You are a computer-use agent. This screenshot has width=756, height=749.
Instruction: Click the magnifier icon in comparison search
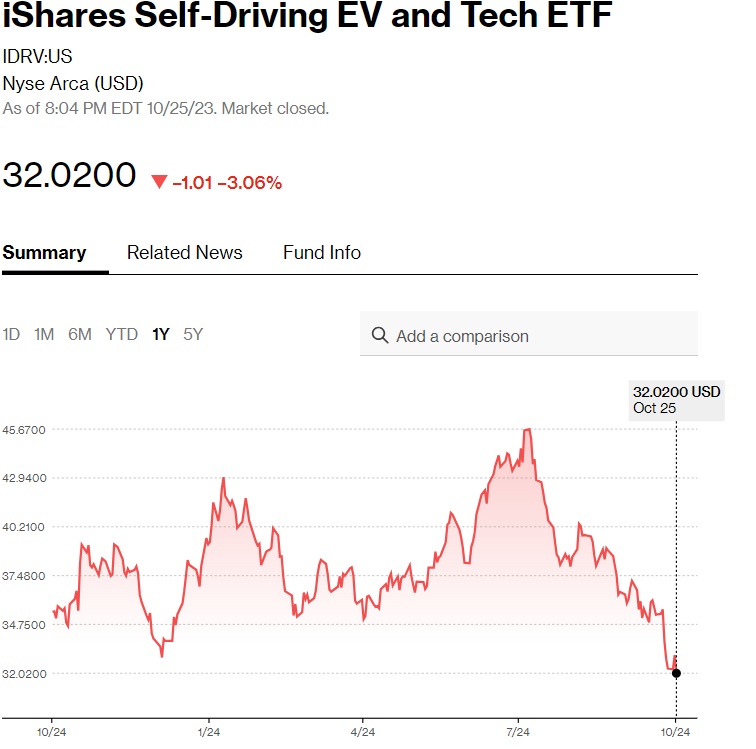380,336
